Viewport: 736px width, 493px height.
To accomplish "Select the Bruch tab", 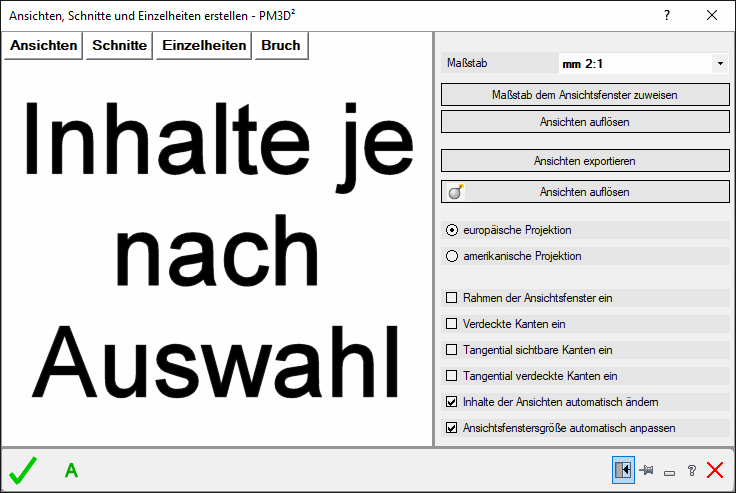I will (280, 45).
